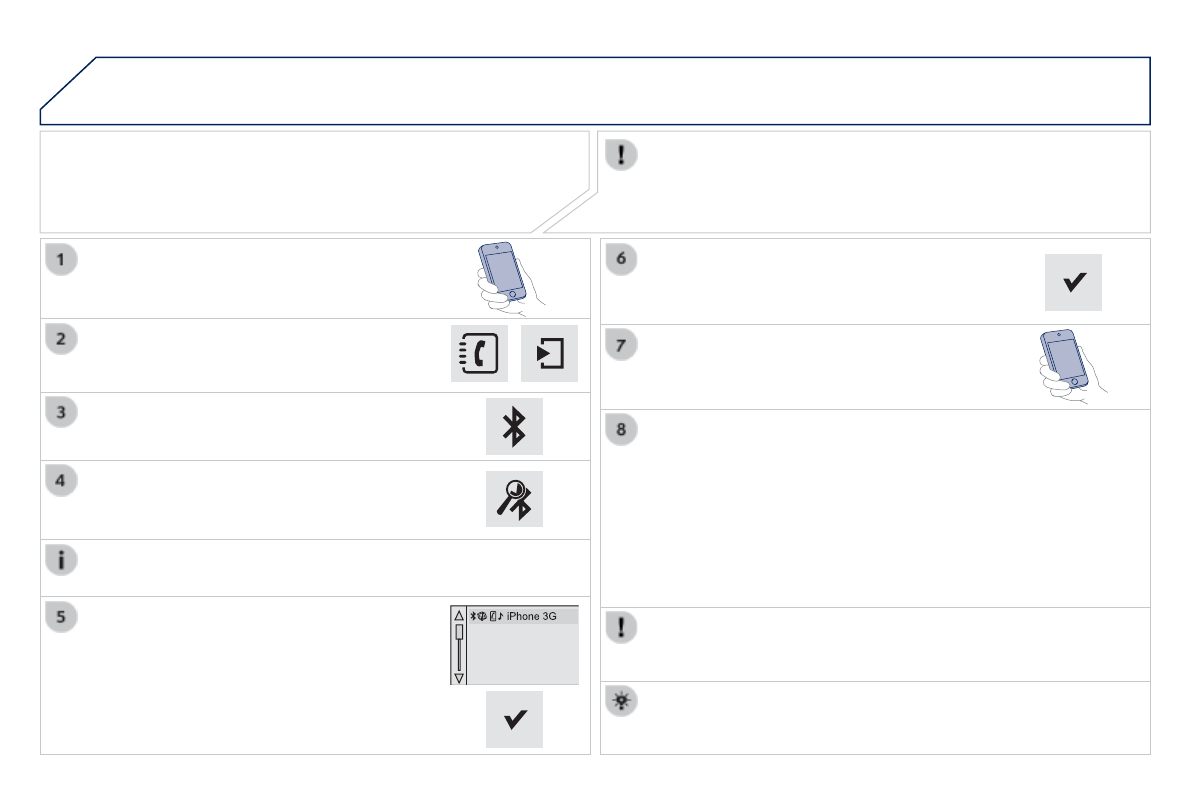The height and width of the screenshot is (794, 1191).
Task: Click the Bluetooth search magnifier icon
Action: tap(514, 499)
